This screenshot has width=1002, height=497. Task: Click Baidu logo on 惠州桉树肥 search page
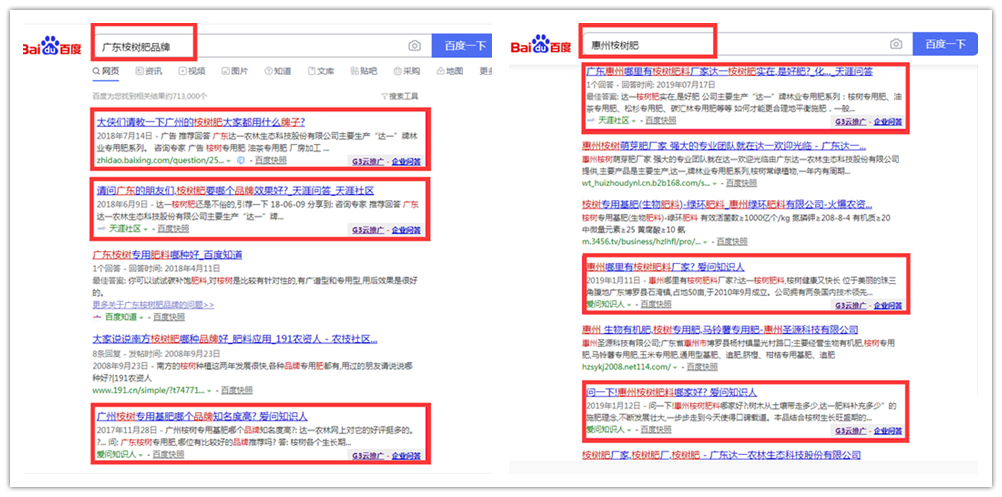(541, 45)
